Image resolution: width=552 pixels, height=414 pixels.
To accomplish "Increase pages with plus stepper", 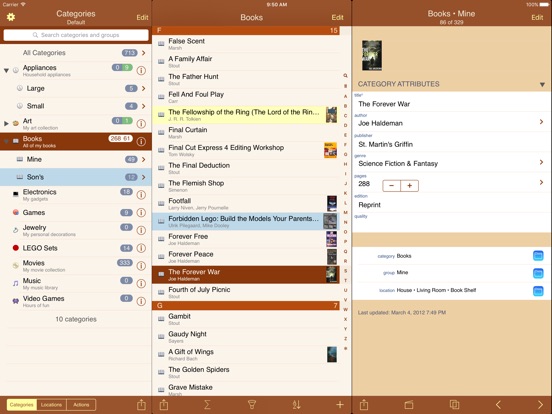I will point(409,186).
